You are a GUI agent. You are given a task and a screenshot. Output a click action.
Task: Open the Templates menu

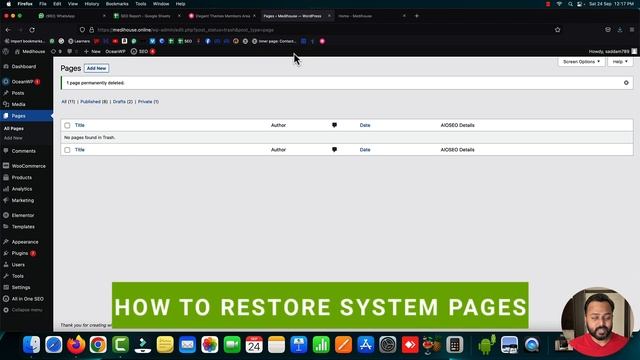point(23,227)
